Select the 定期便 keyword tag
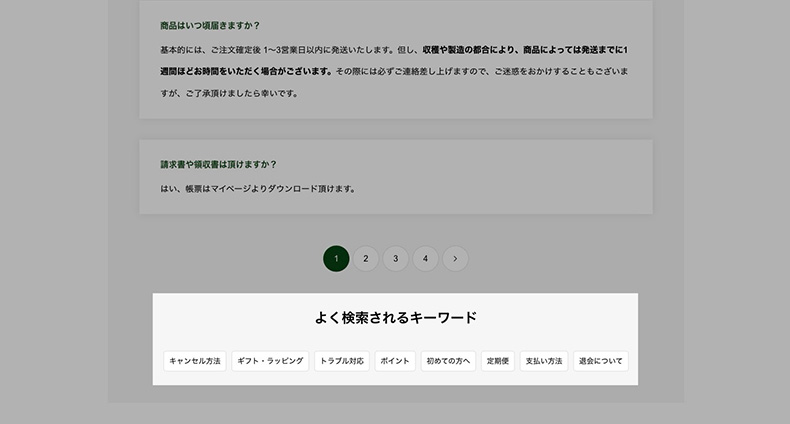The height and width of the screenshot is (424, 790). [x=498, y=361]
